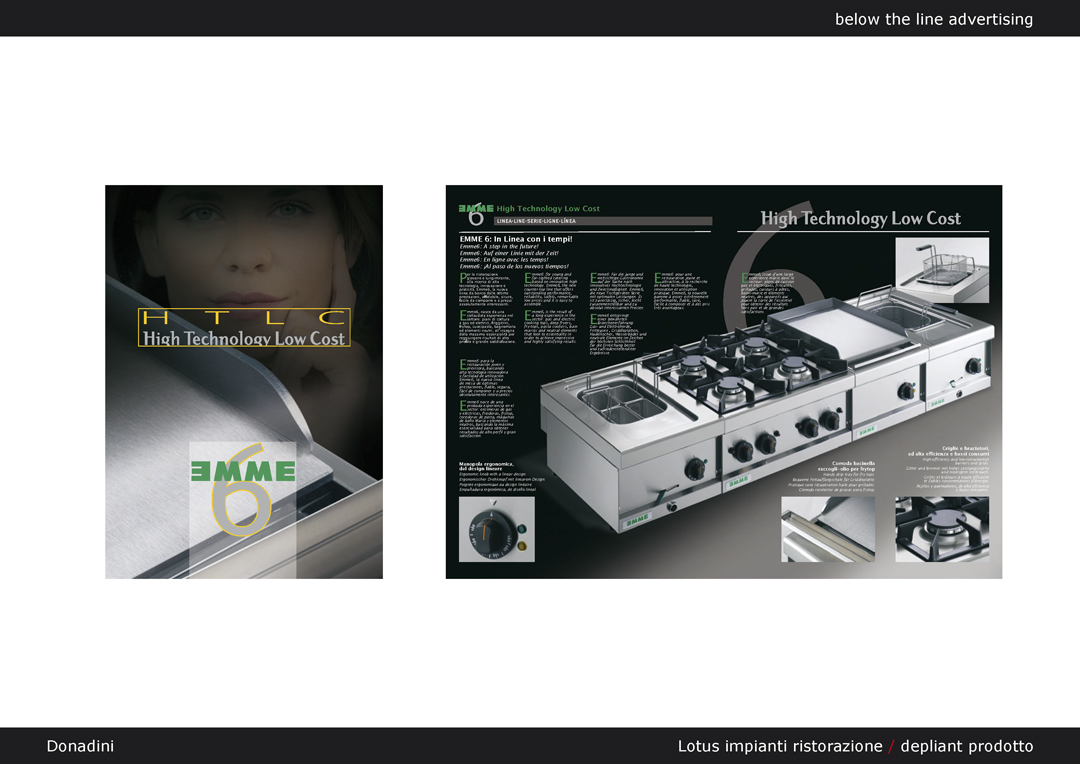This screenshot has height=764, width=1080.
Task: Click the "depliant prodotto" footer text
Action: 966,746
